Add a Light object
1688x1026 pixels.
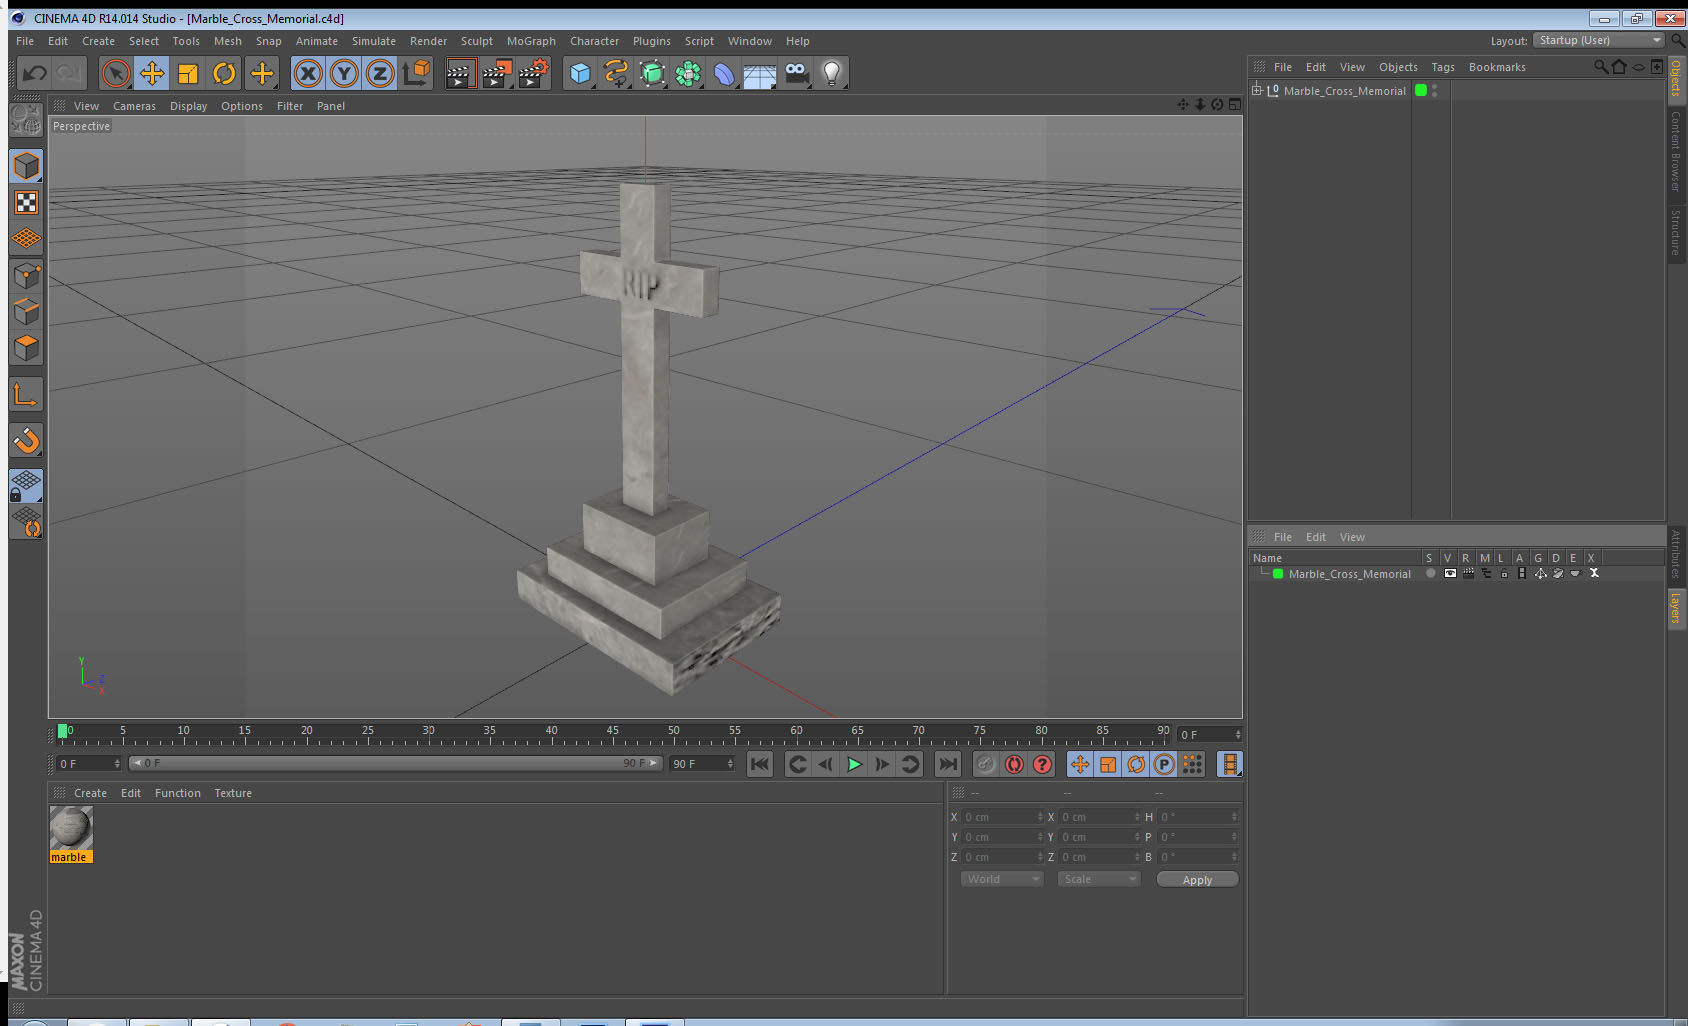click(x=832, y=73)
